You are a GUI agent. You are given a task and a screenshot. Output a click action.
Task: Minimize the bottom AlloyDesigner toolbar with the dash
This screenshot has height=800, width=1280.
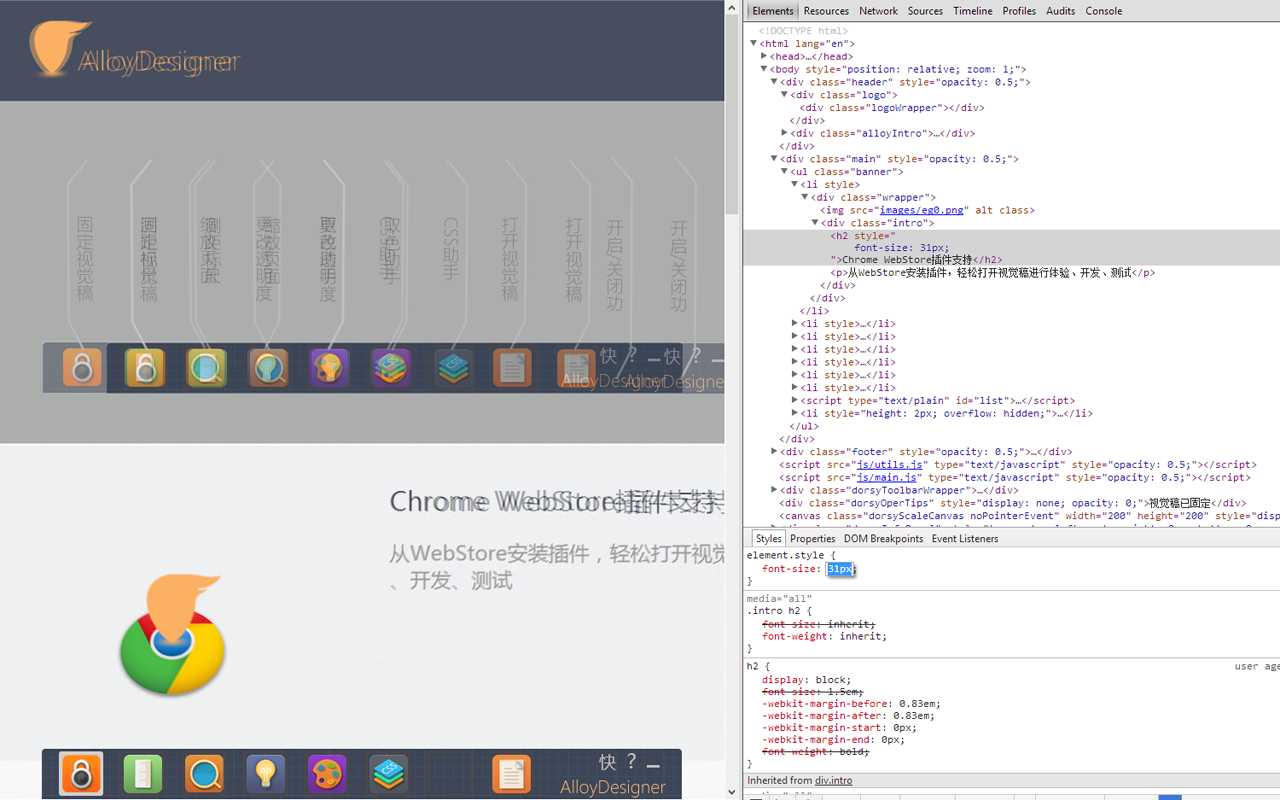click(x=653, y=765)
